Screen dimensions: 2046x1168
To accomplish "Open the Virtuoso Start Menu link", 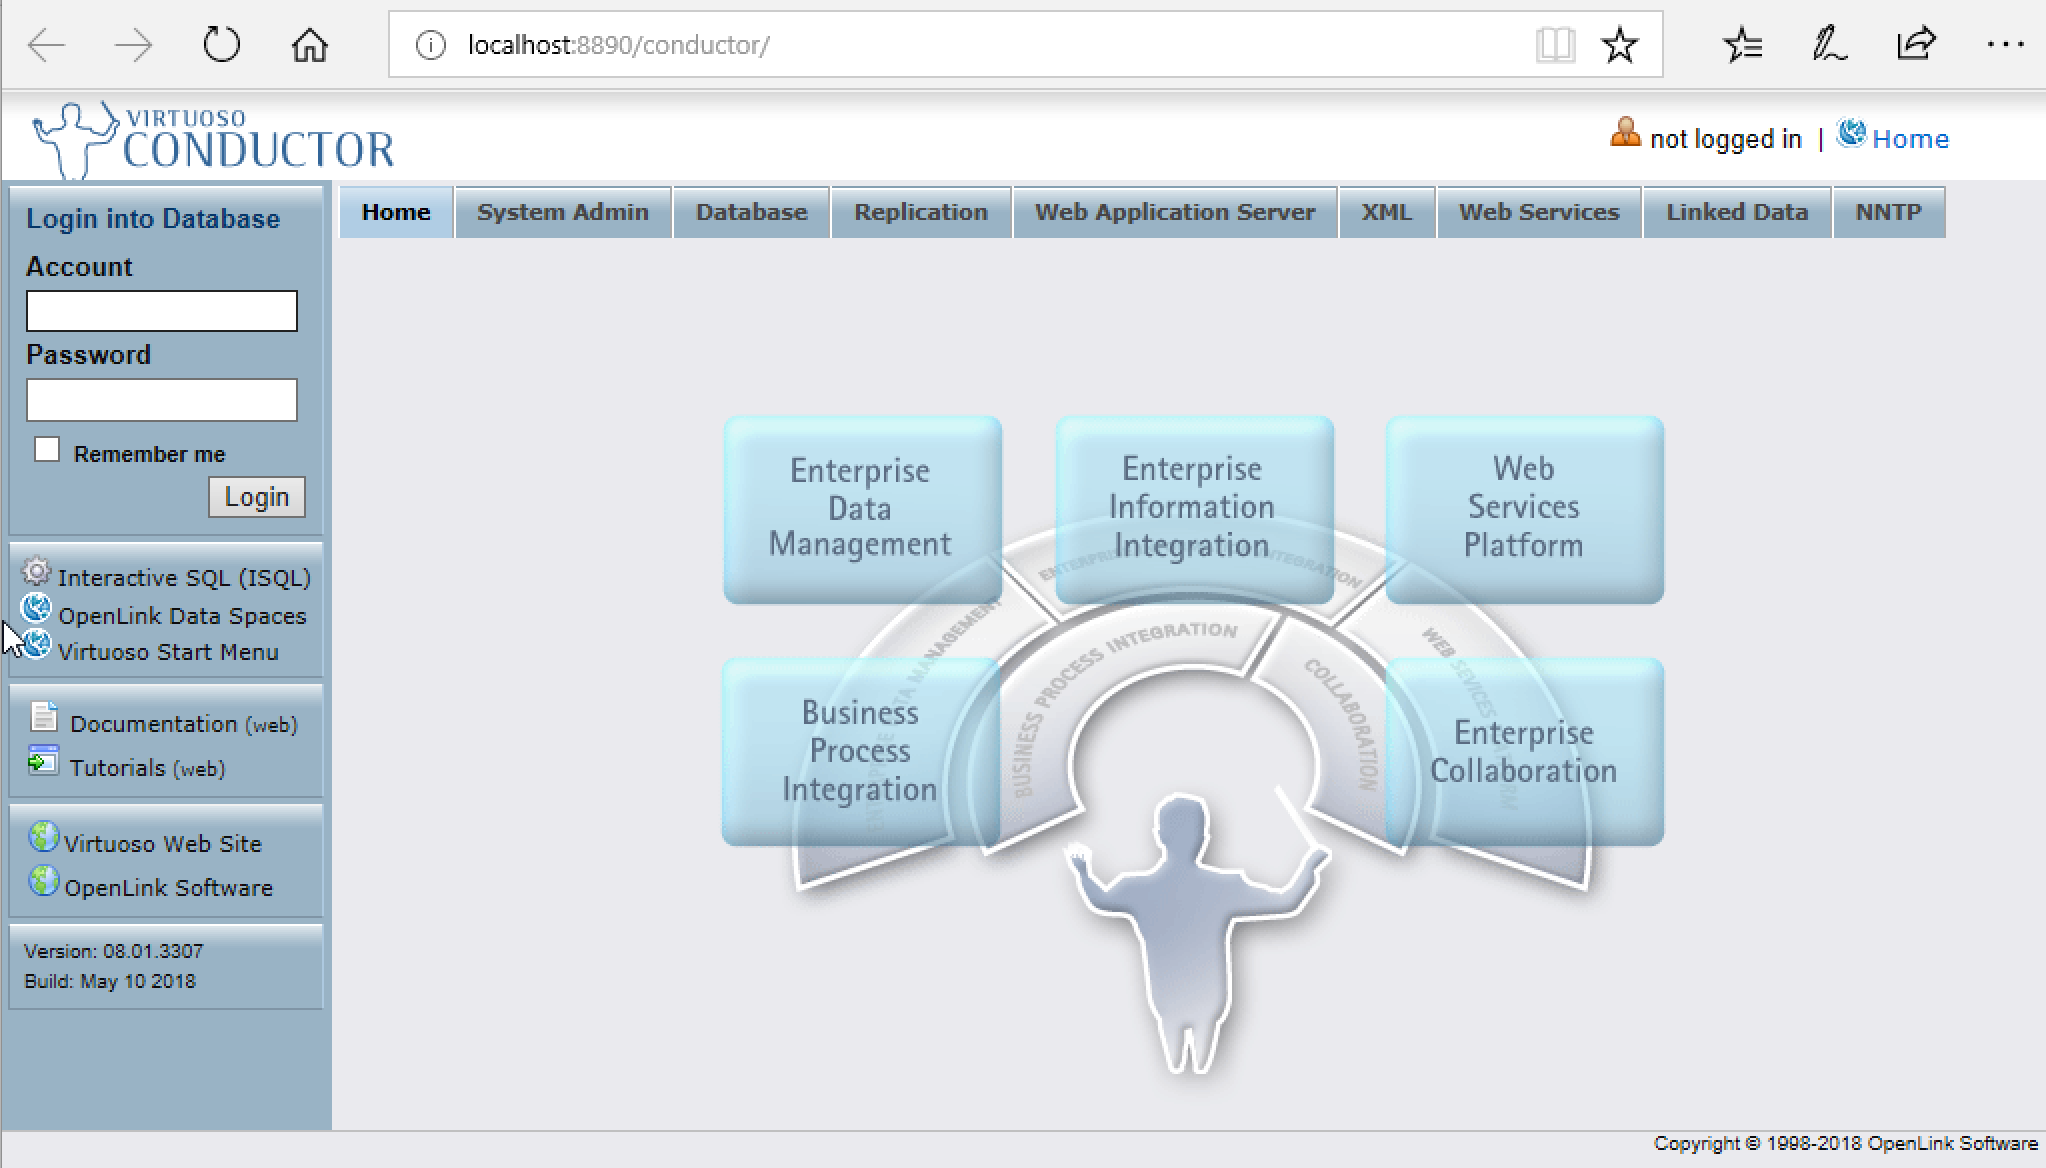I will [168, 652].
